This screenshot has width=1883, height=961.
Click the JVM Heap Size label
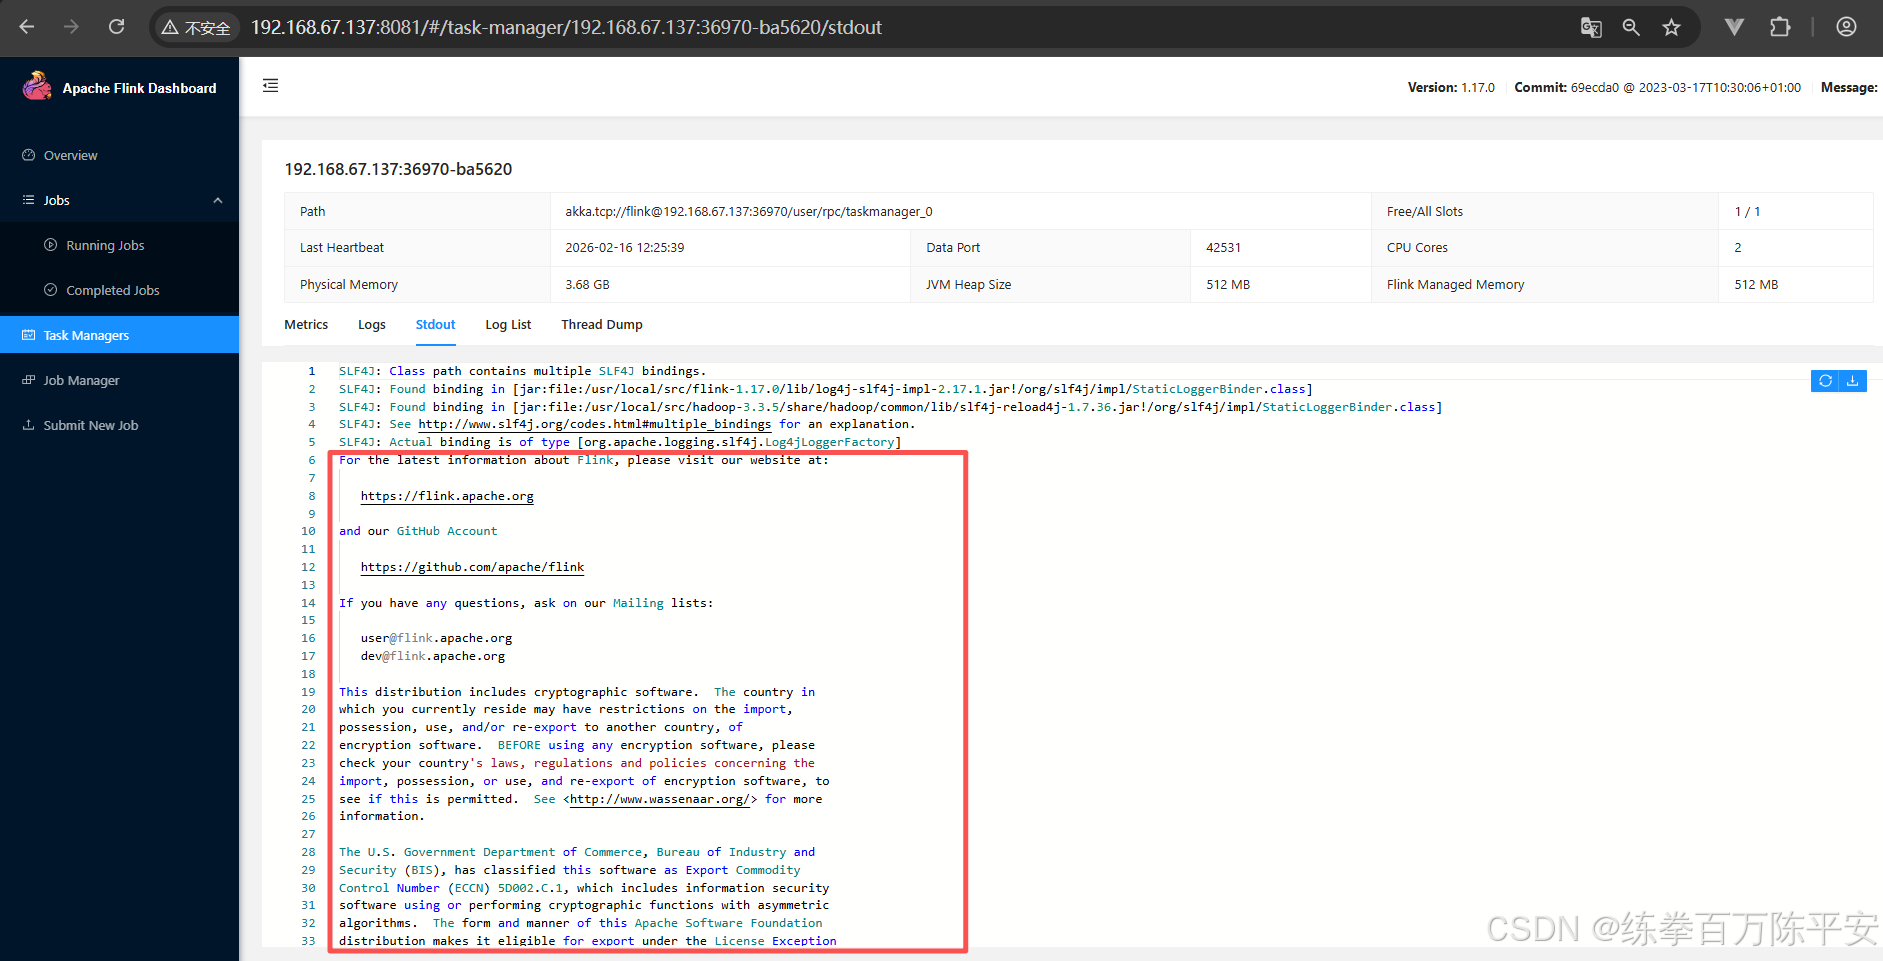click(968, 284)
